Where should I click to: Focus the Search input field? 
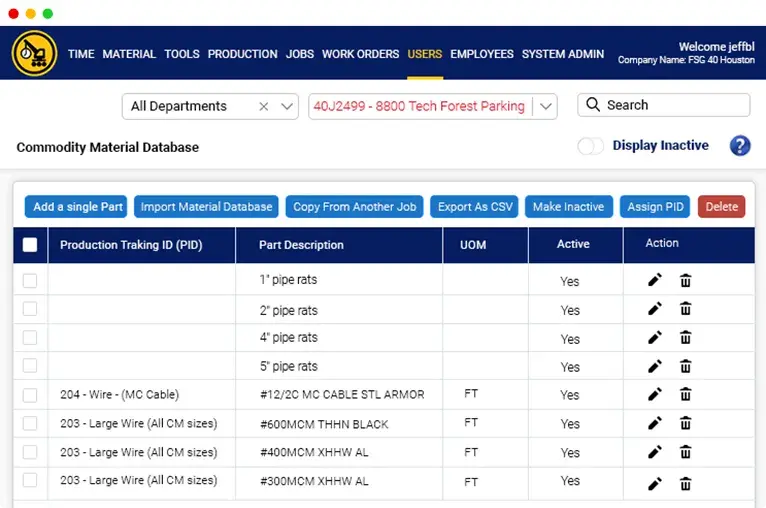(663, 105)
